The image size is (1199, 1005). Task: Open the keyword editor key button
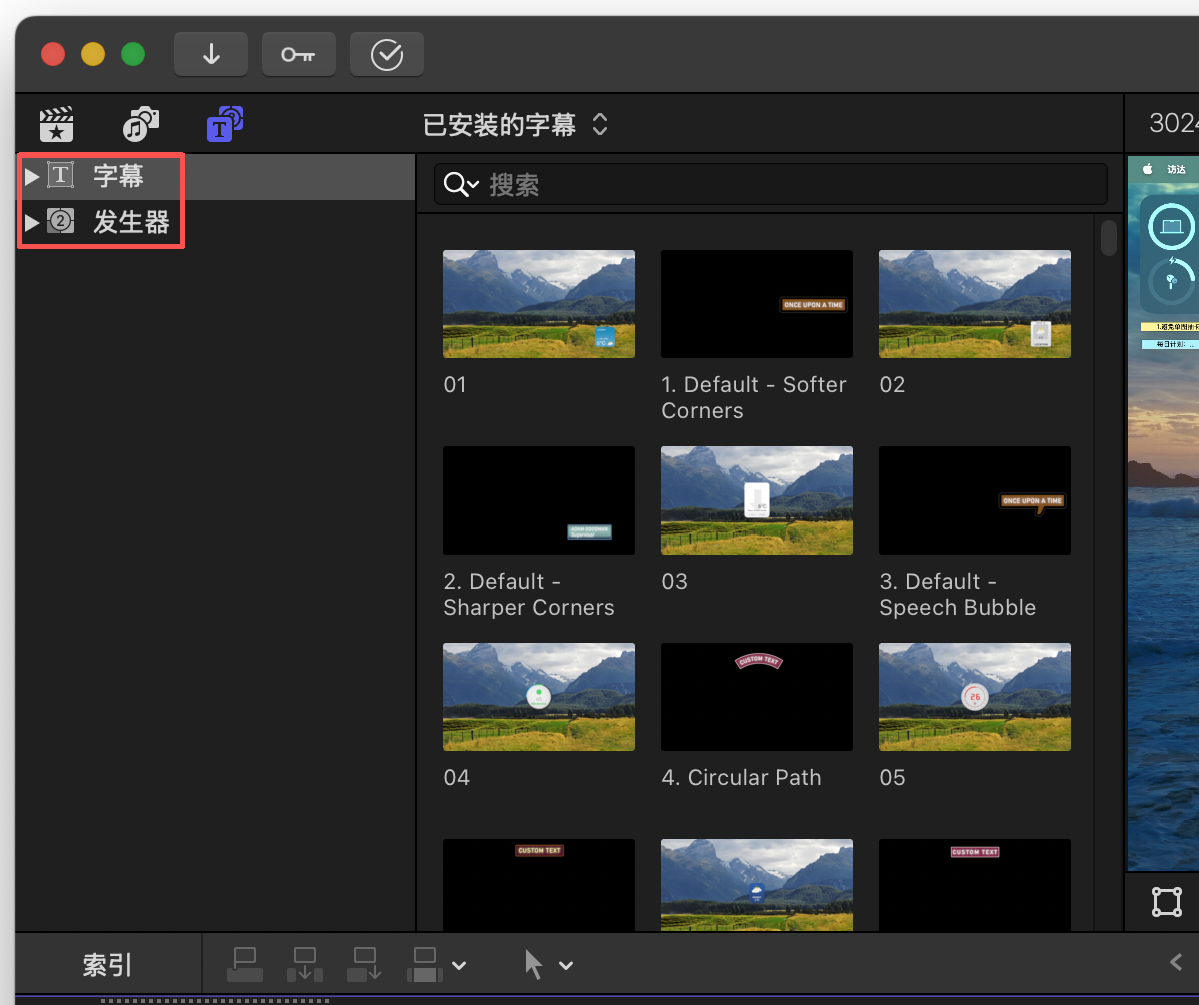click(x=299, y=54)
